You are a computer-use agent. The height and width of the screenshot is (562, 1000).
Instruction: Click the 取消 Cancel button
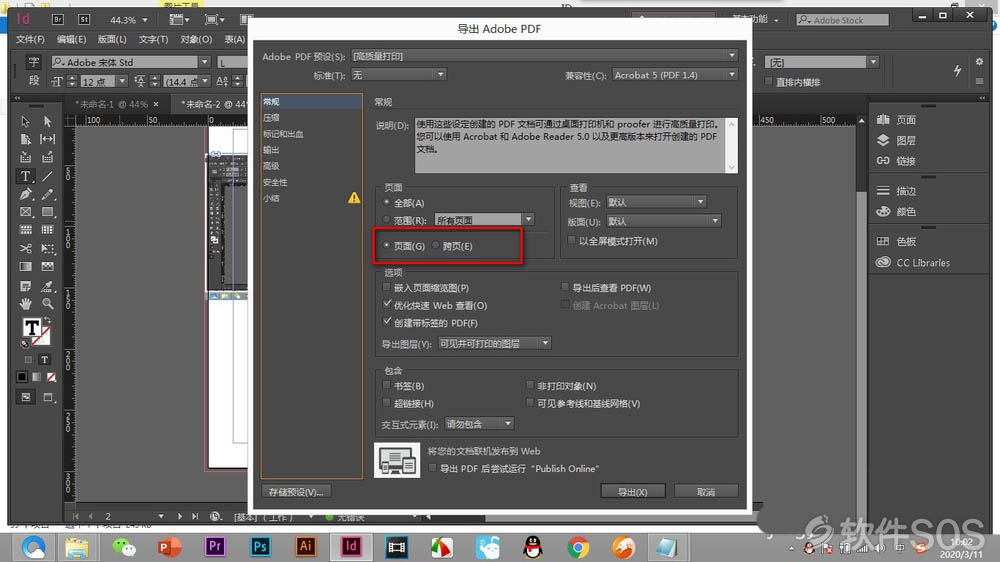pyautogui.click(x=706, y=491)
